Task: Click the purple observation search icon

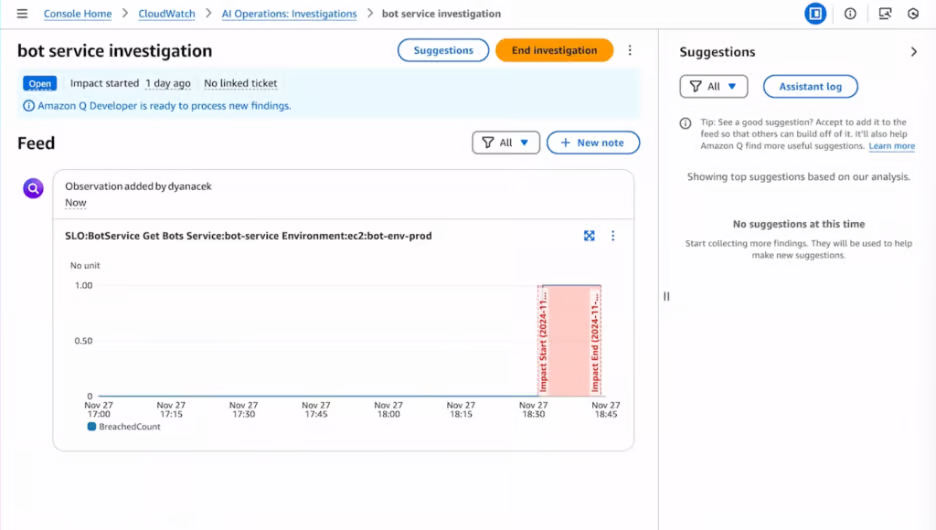Action: point(33,187)
